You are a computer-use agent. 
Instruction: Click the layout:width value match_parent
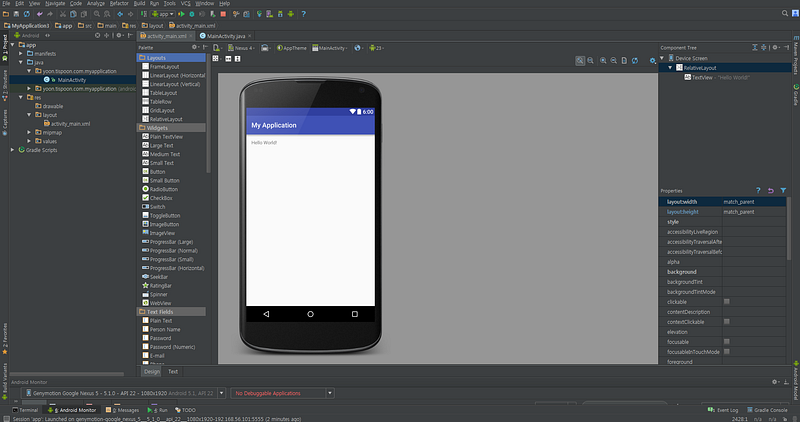click(754, 202)
